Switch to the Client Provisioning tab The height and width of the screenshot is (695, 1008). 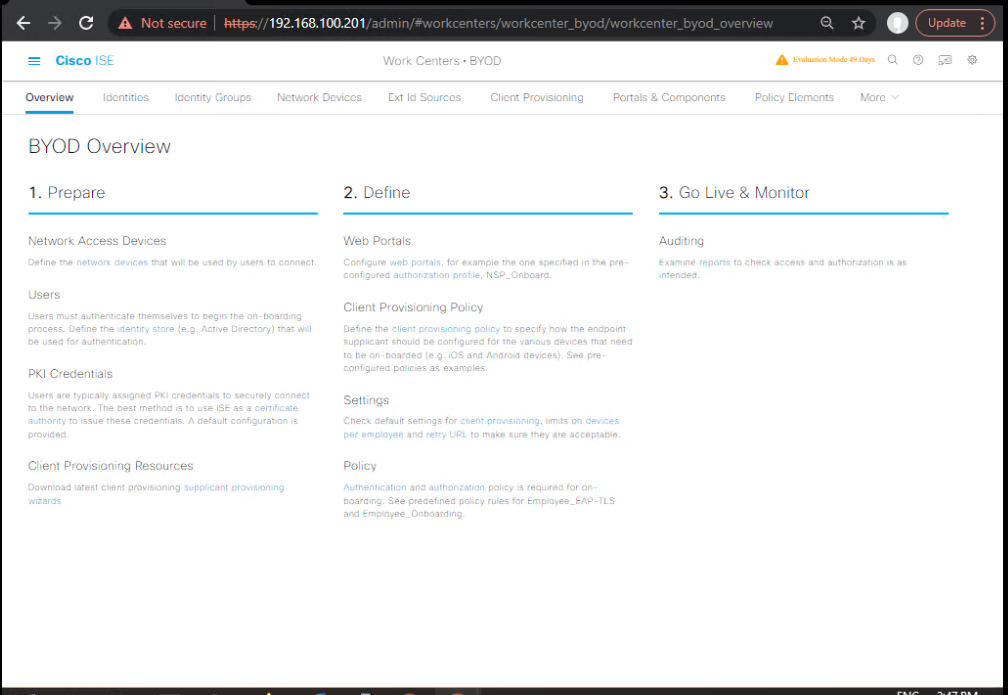[537, 98]
